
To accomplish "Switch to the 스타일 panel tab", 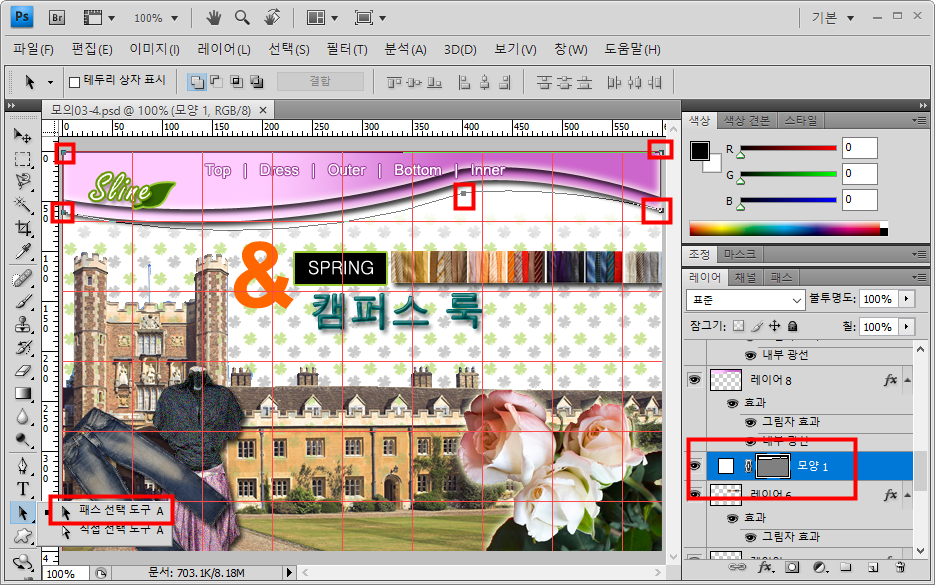I will 800,120.
